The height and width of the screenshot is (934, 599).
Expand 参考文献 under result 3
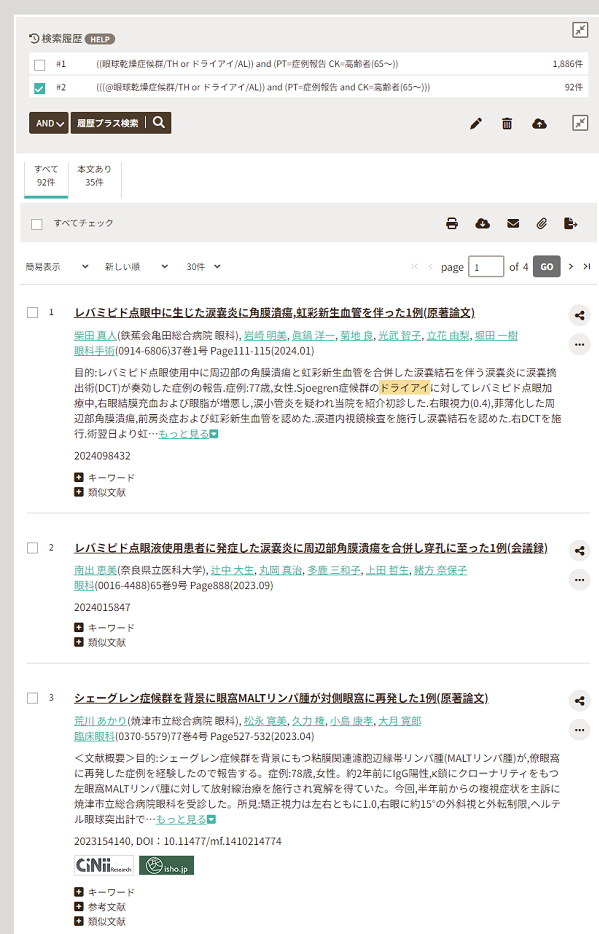pyautogui.click(x=100, y=907)
